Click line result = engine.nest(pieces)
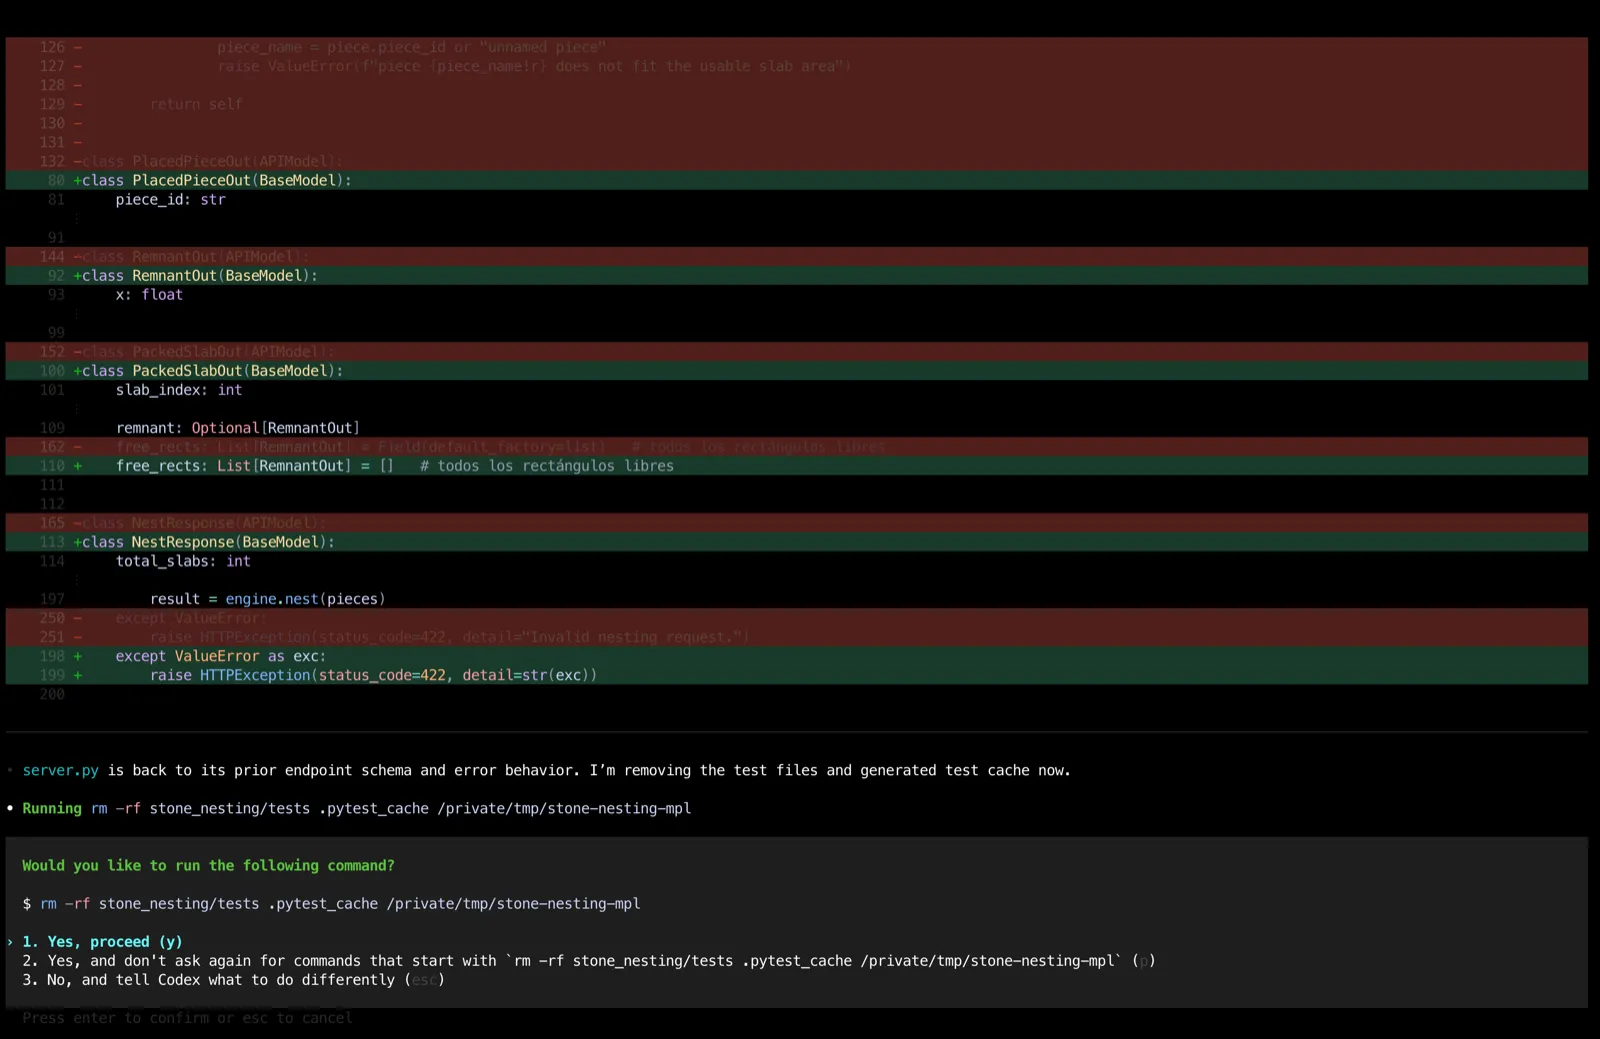This screenshot has height=1039, width=1600. [796, 599]
